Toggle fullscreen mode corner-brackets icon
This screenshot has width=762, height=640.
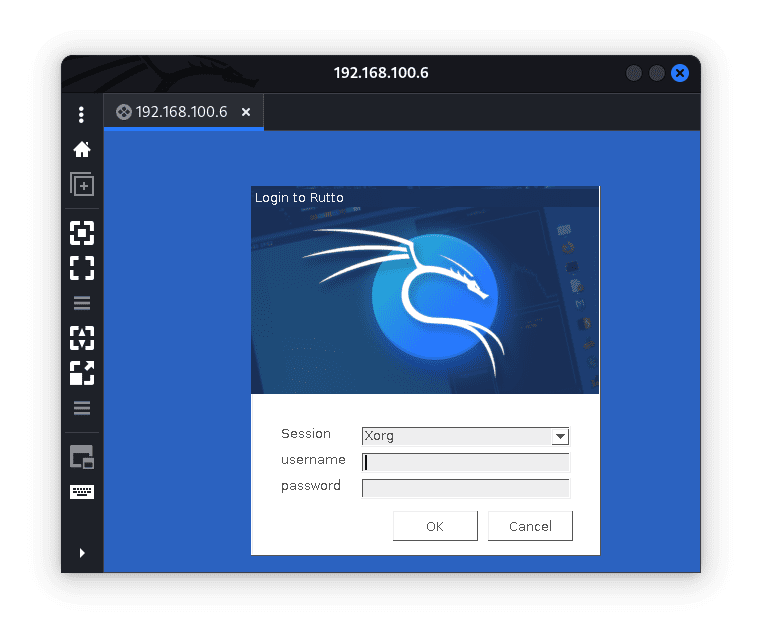pyautogui.click(x=82, y=268)
